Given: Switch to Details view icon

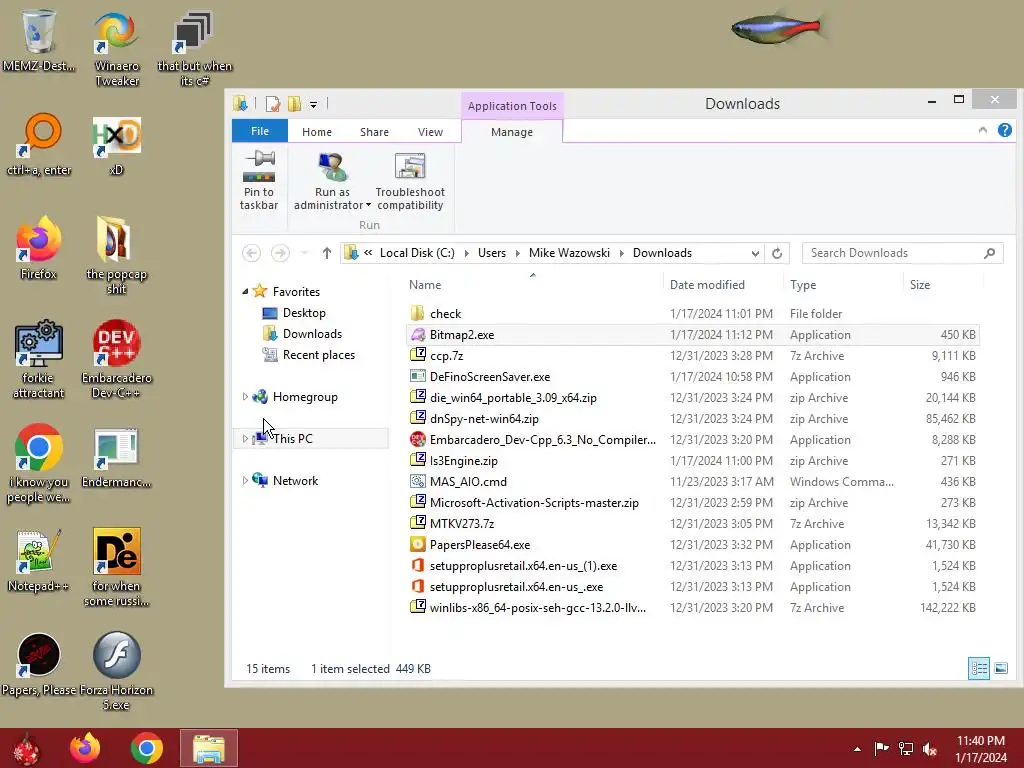Looking at the screenshot, I should point(978,668).
